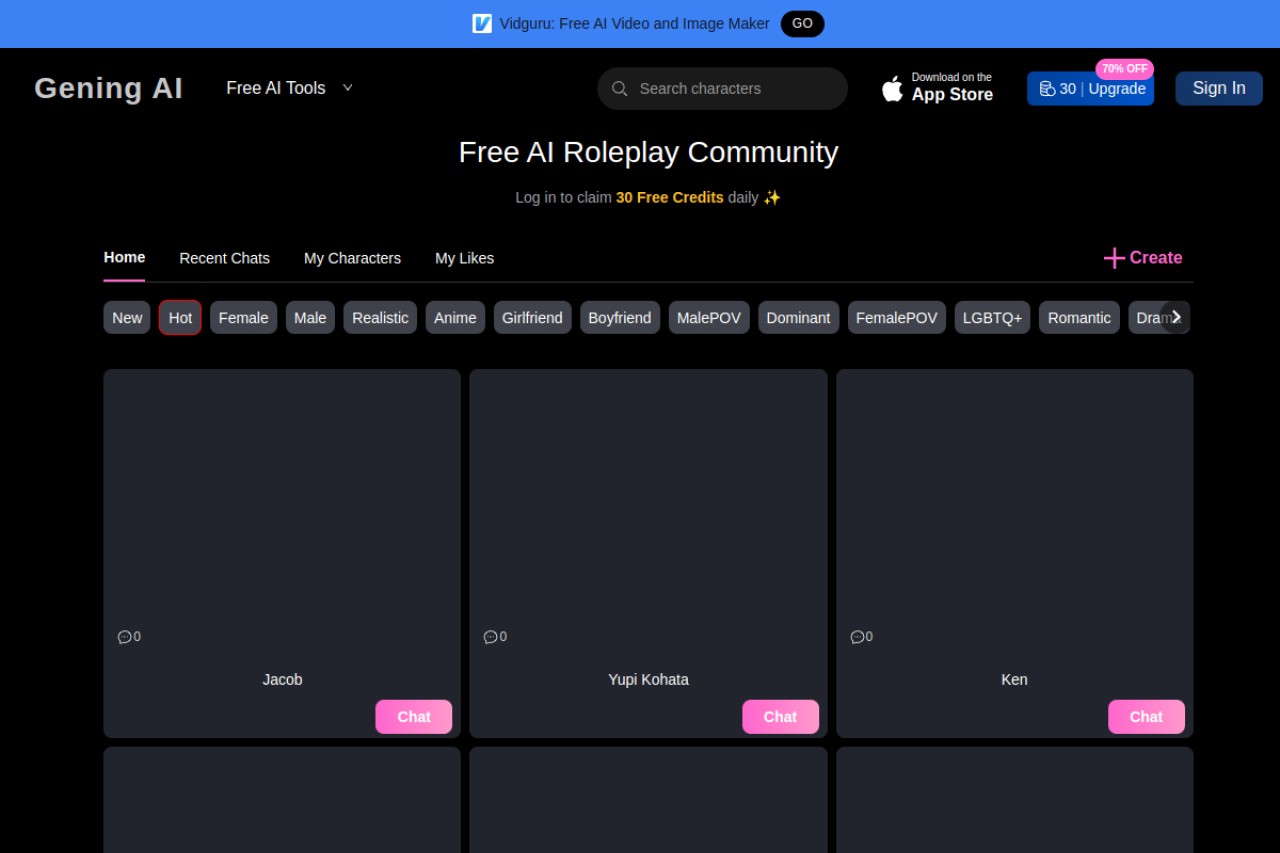This screenshot has height=853, width=1280.
Task: Click the comment count icon on Ken card
Action: click(857, 637)
